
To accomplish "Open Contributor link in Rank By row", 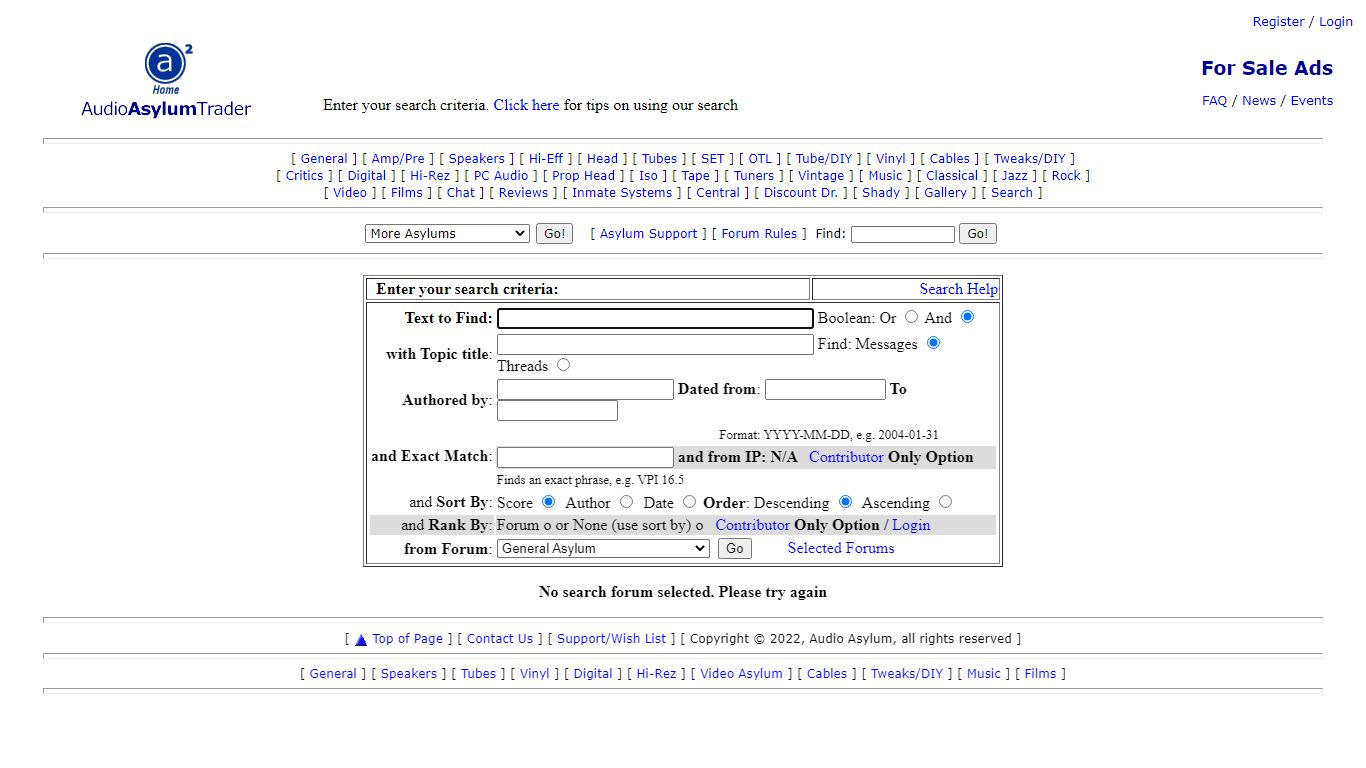I will click(752, 525).
